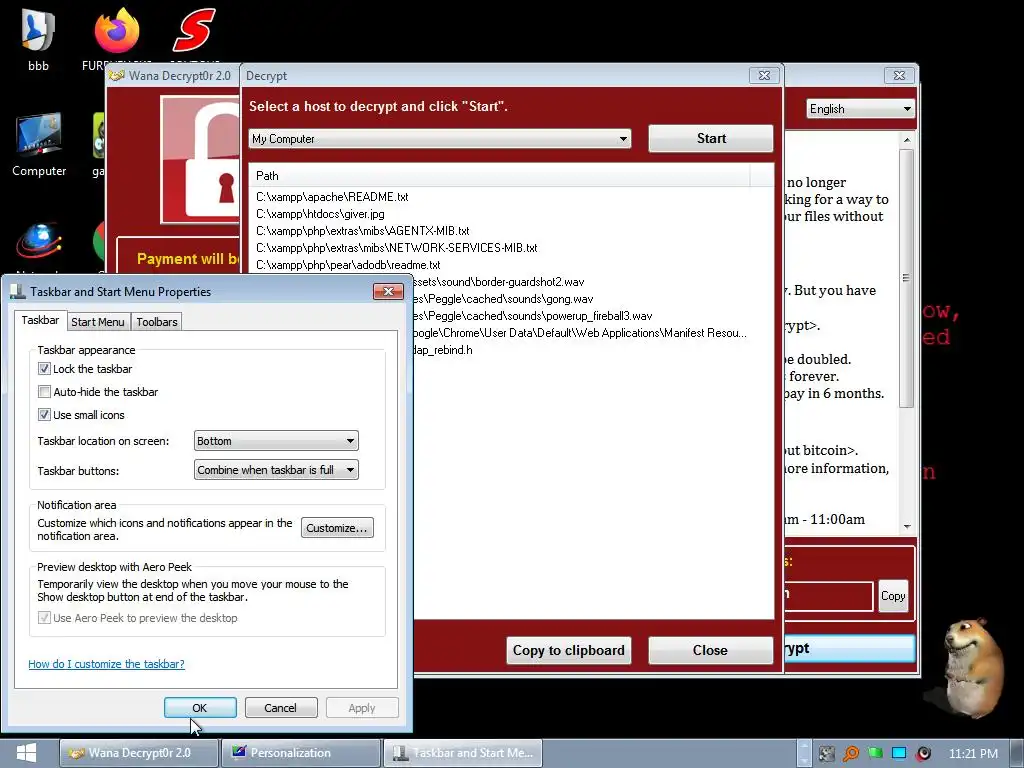This screenshot has width=1024, height=768.
Task: Click the gray puzzle tray icon
Action: [x=827, y=754]
